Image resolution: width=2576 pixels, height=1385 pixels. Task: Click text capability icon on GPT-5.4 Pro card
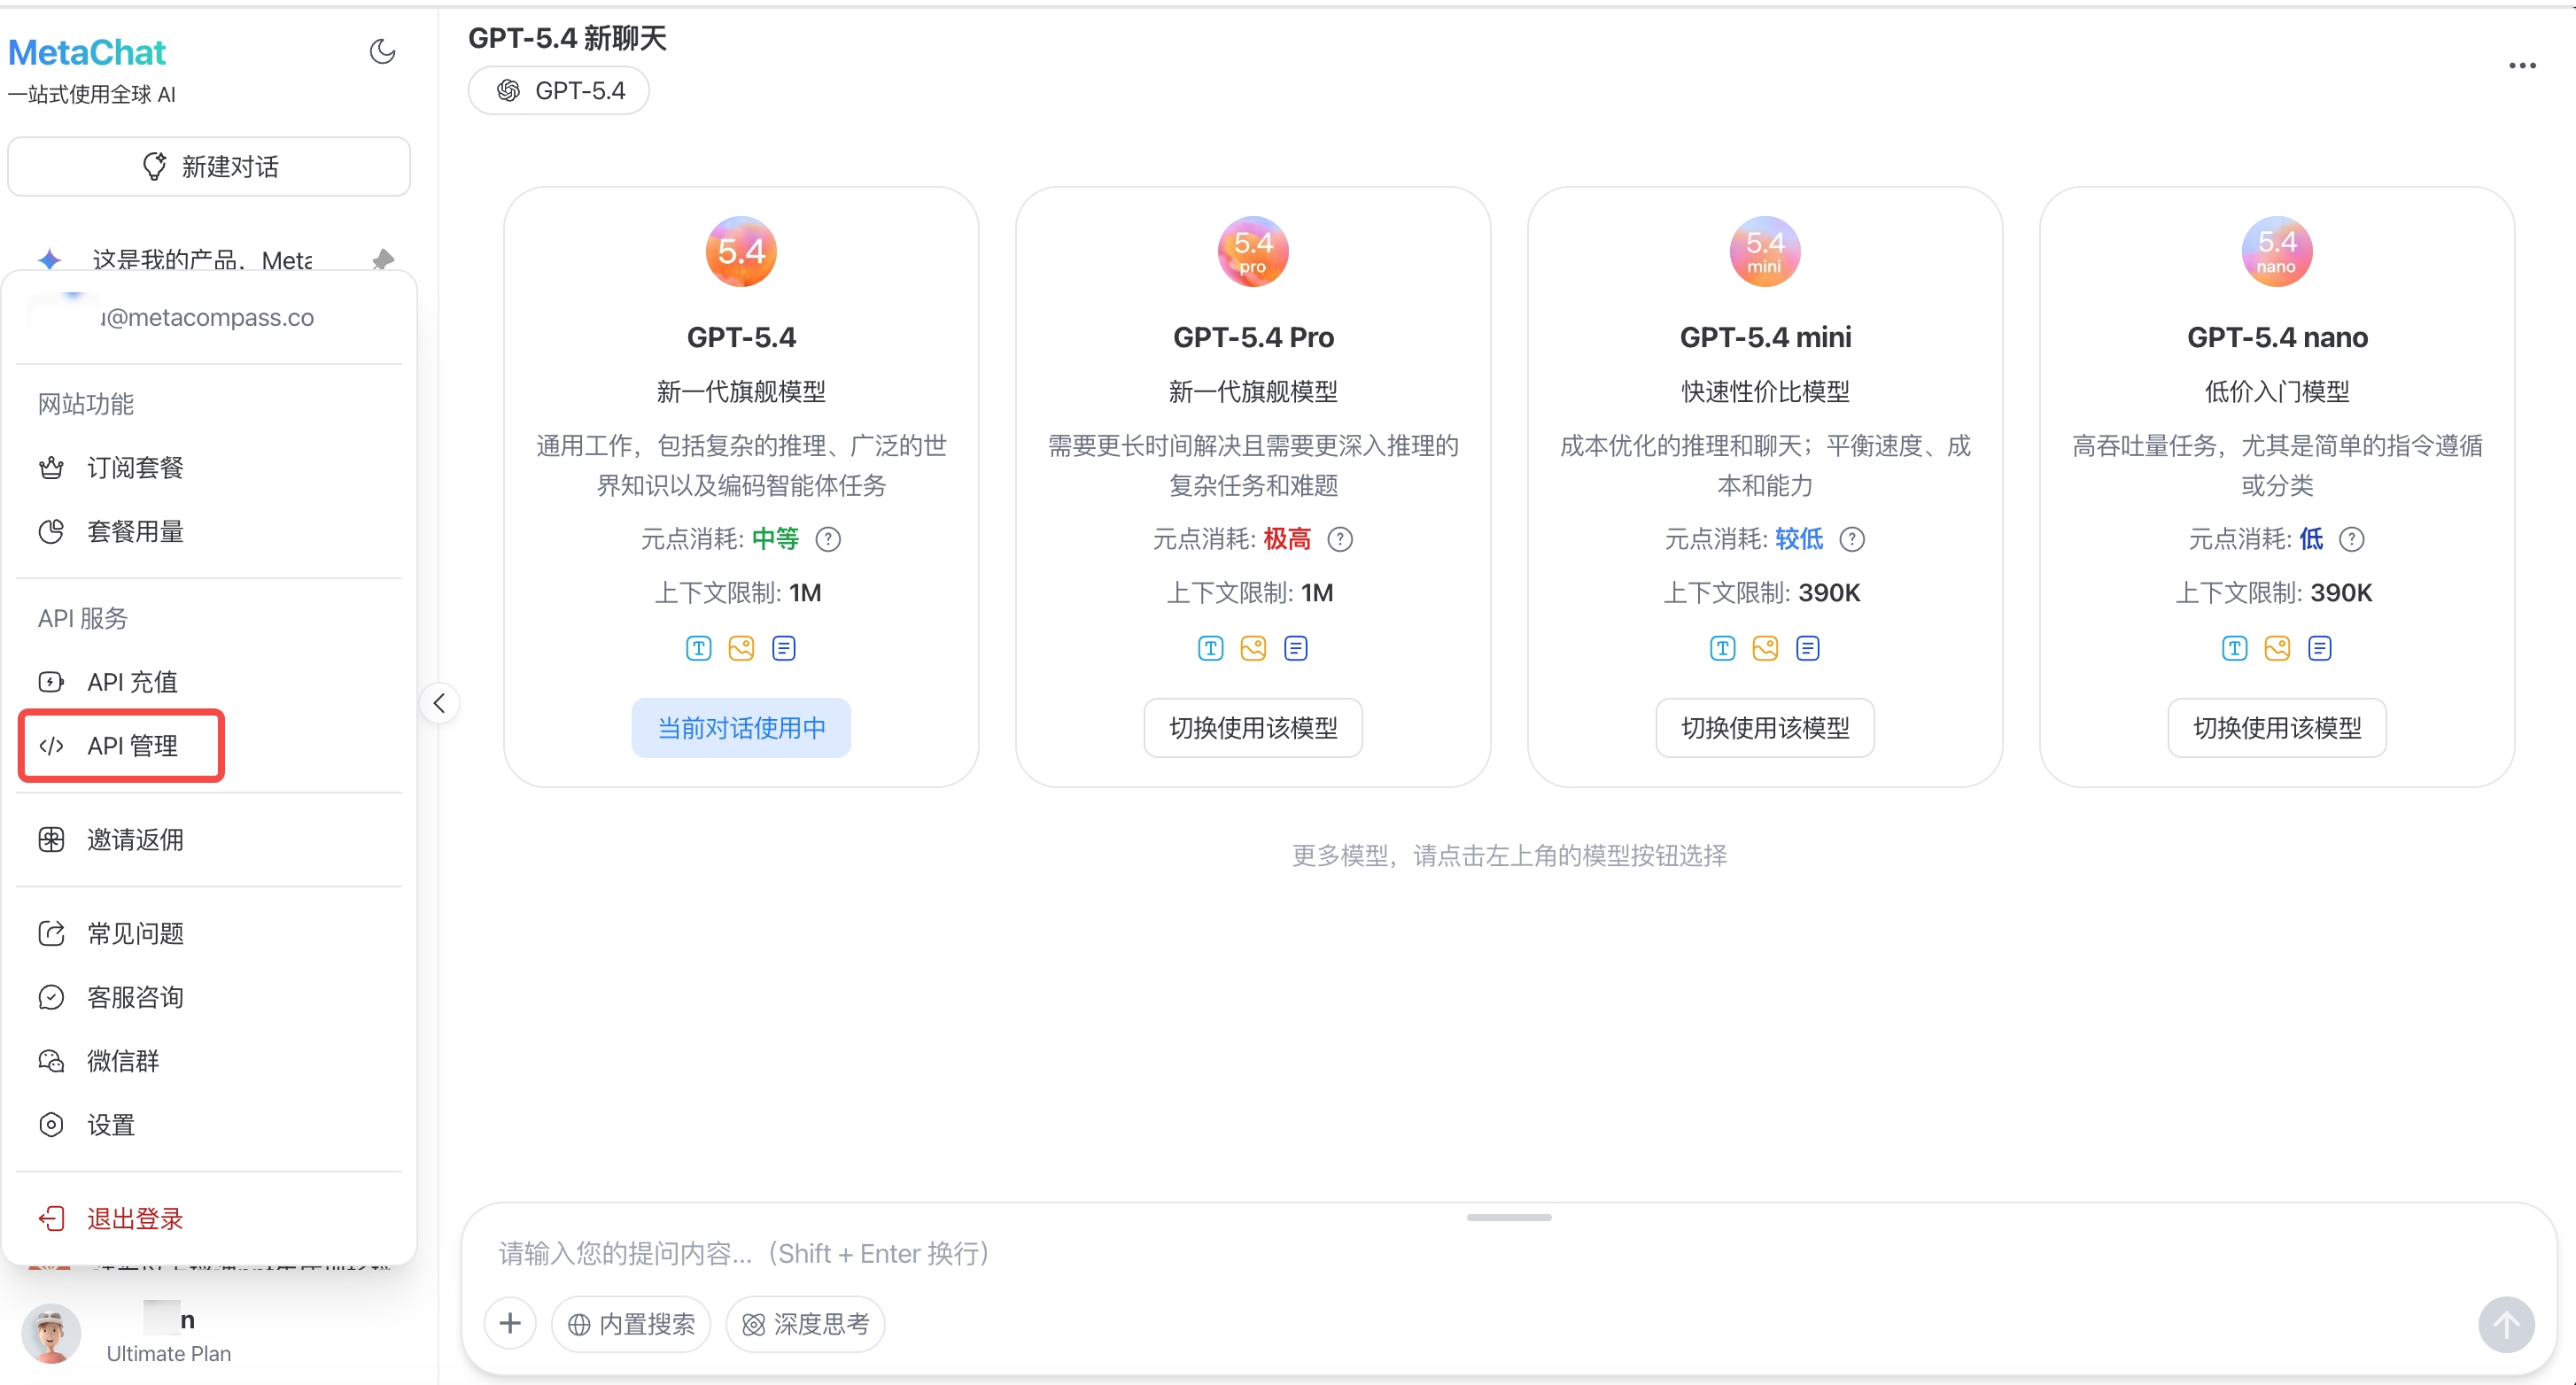1211,649
